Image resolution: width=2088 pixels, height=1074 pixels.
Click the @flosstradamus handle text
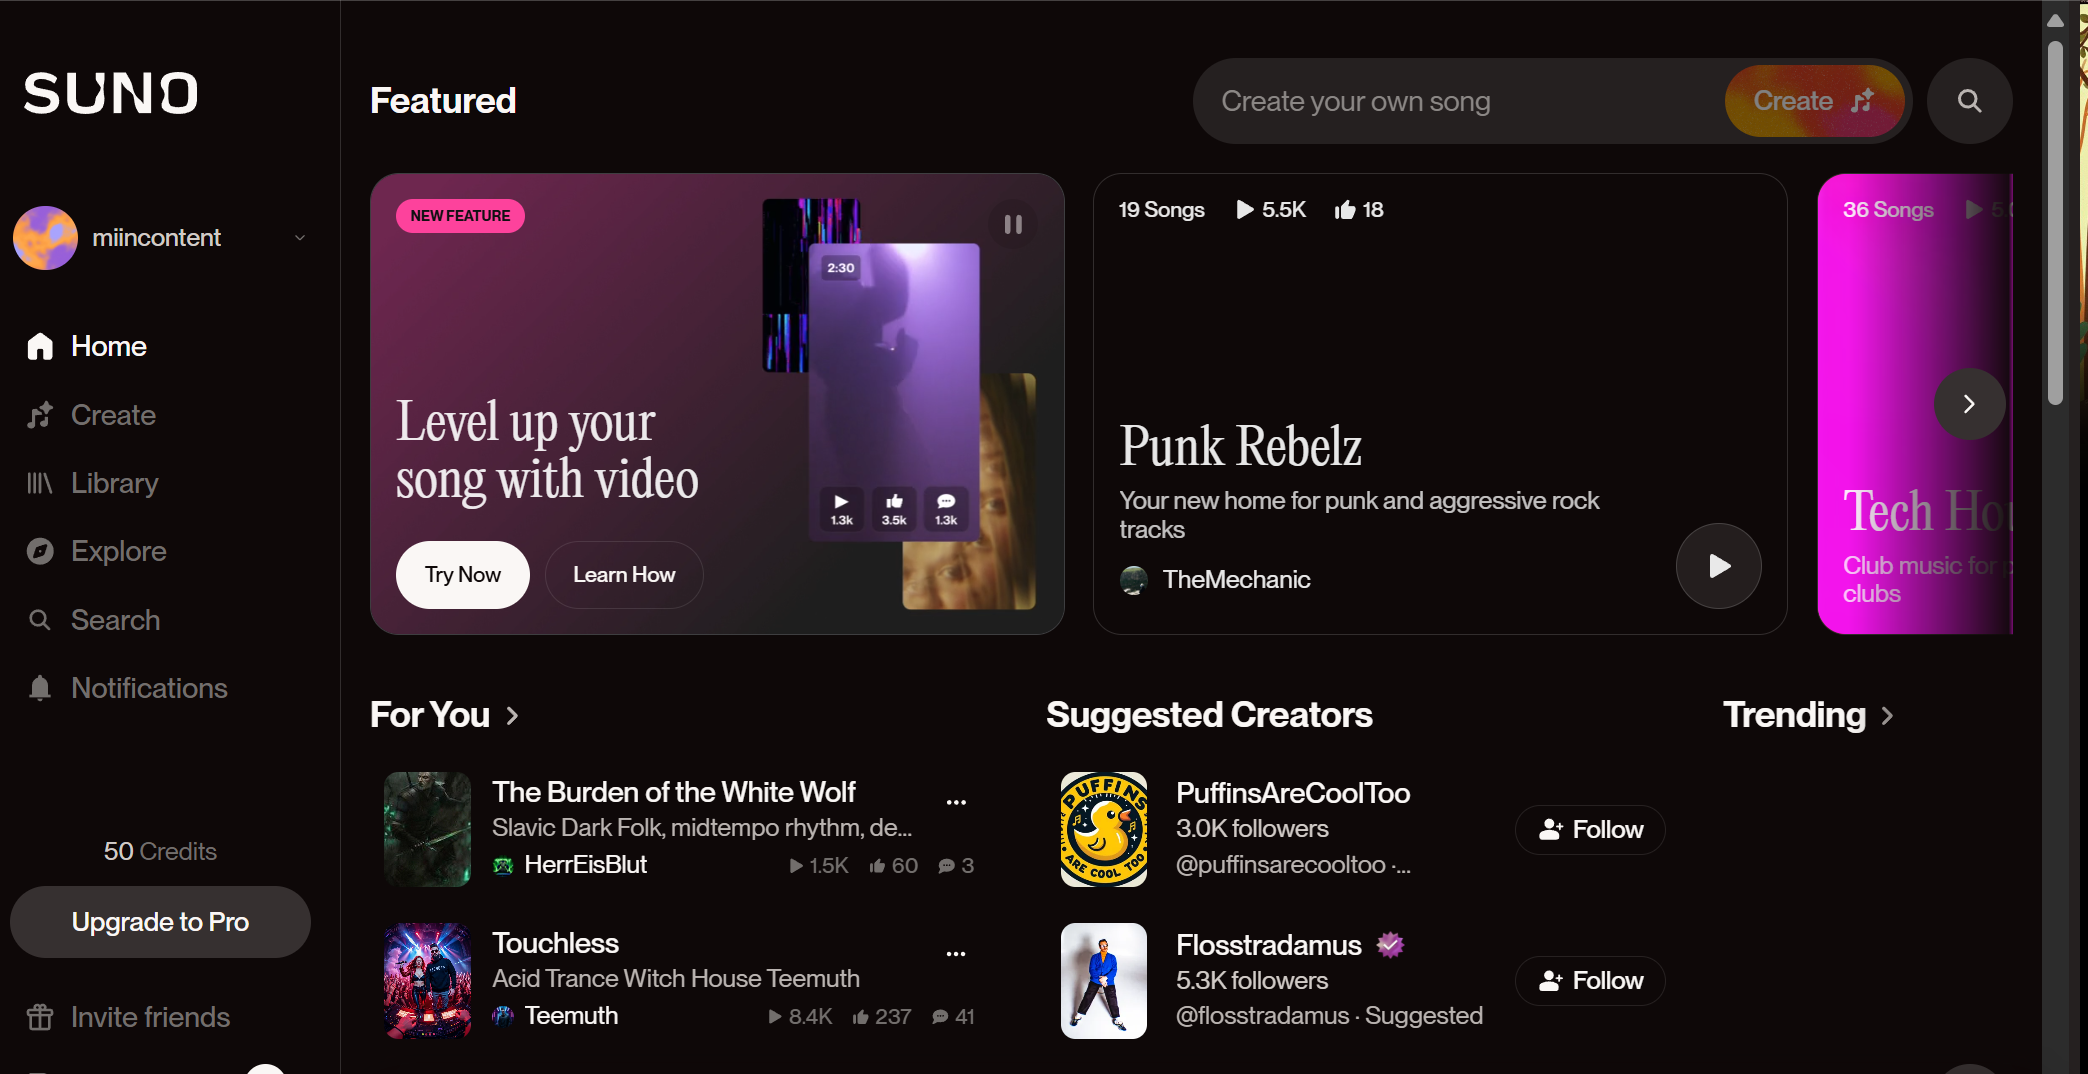1262,1016
